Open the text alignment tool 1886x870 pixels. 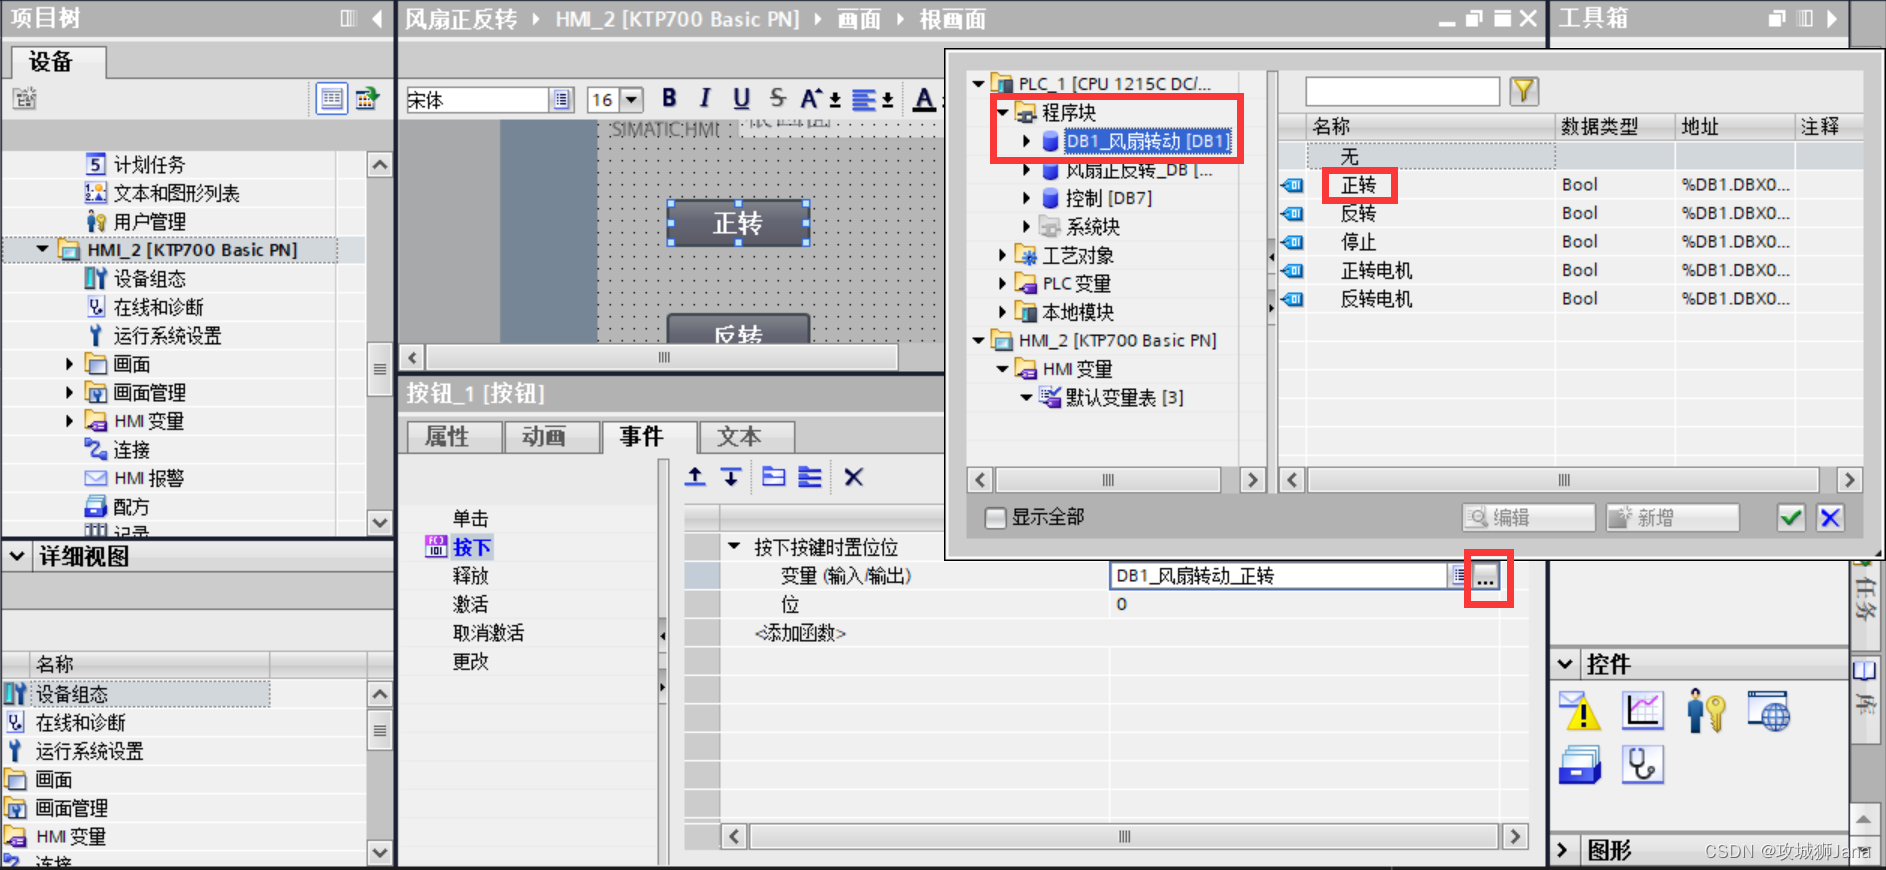(872, 99)
